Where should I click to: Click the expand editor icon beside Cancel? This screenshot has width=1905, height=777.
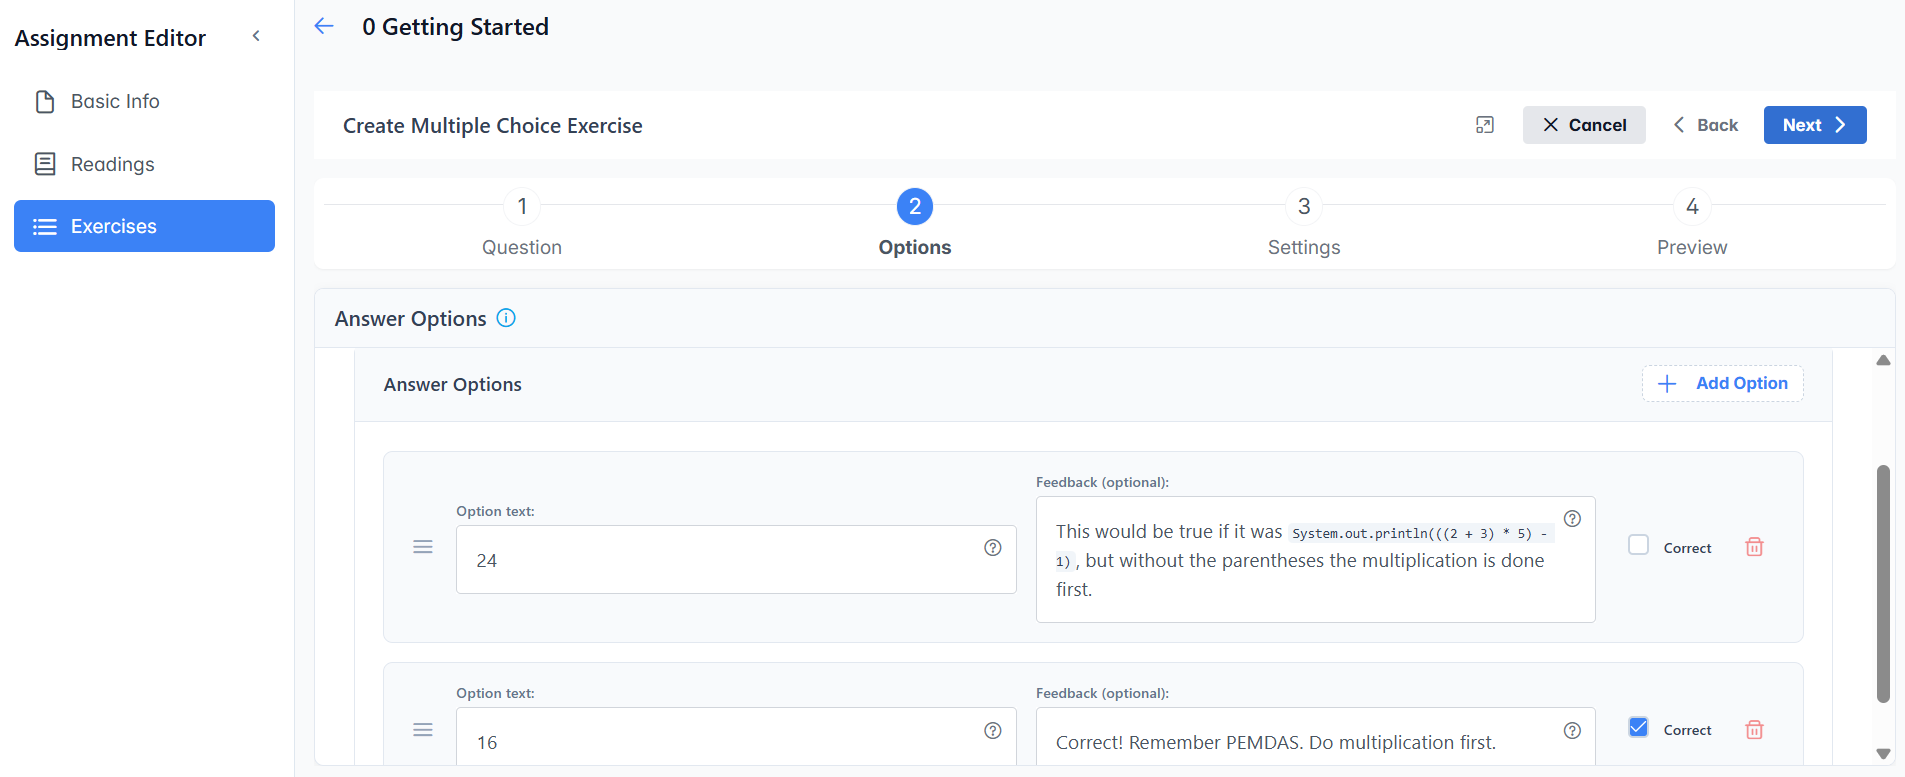point(1484,125)
